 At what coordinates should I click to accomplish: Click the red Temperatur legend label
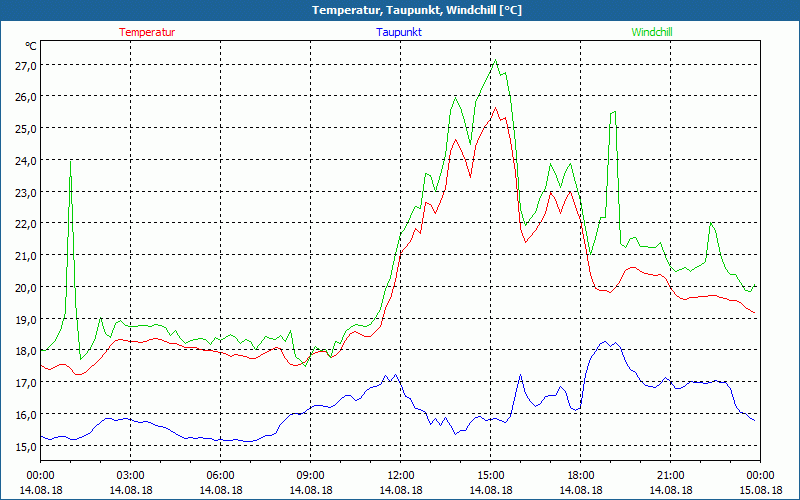coord(147,32)
